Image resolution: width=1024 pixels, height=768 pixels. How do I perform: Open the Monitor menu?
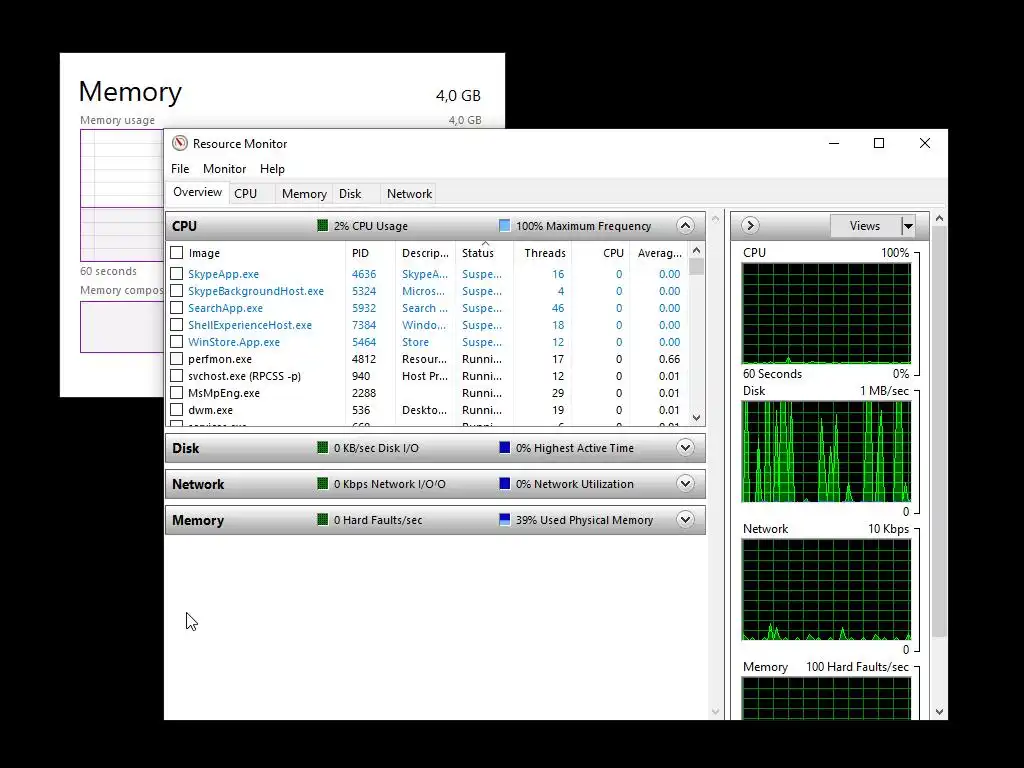(x=224, y=168)
